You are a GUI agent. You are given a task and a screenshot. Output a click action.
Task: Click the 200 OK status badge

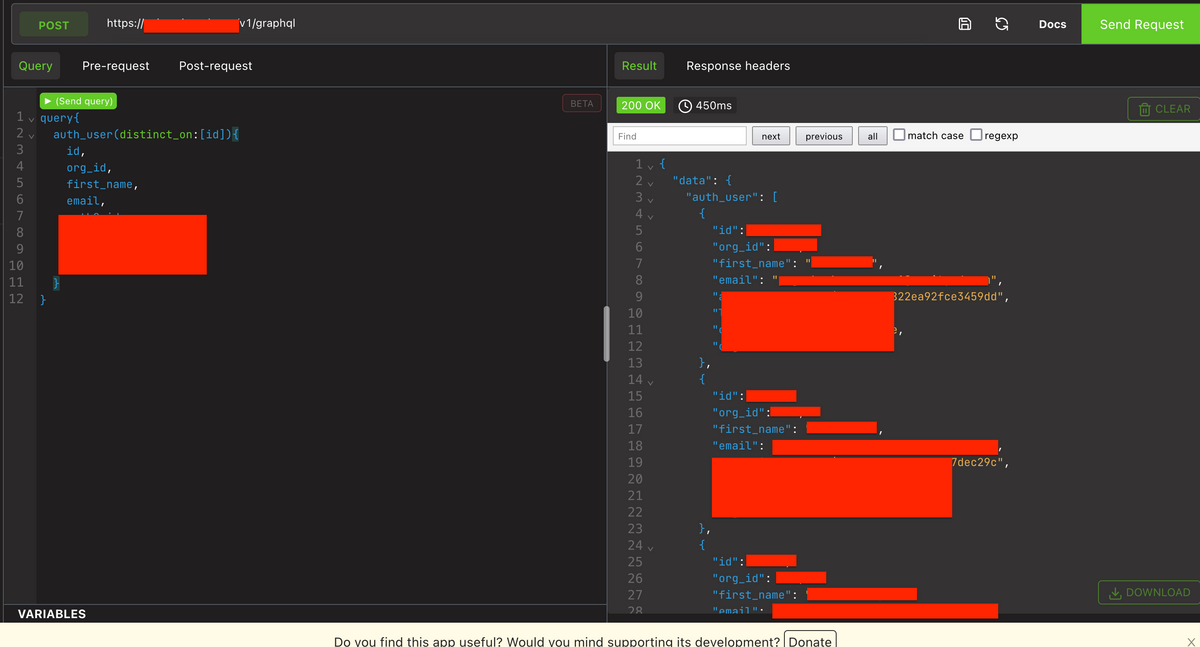point(641,105)
